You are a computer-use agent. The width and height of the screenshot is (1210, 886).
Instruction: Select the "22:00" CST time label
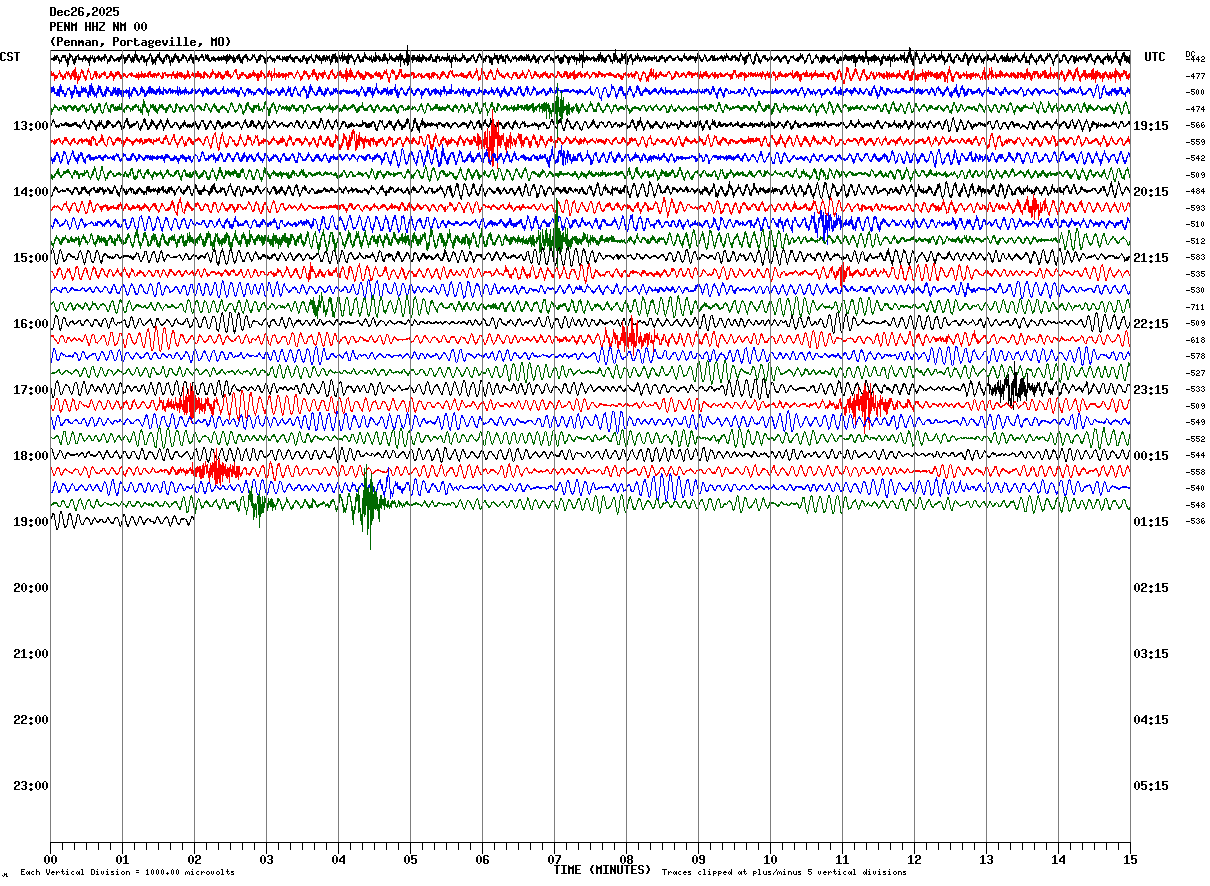point(31,720)
